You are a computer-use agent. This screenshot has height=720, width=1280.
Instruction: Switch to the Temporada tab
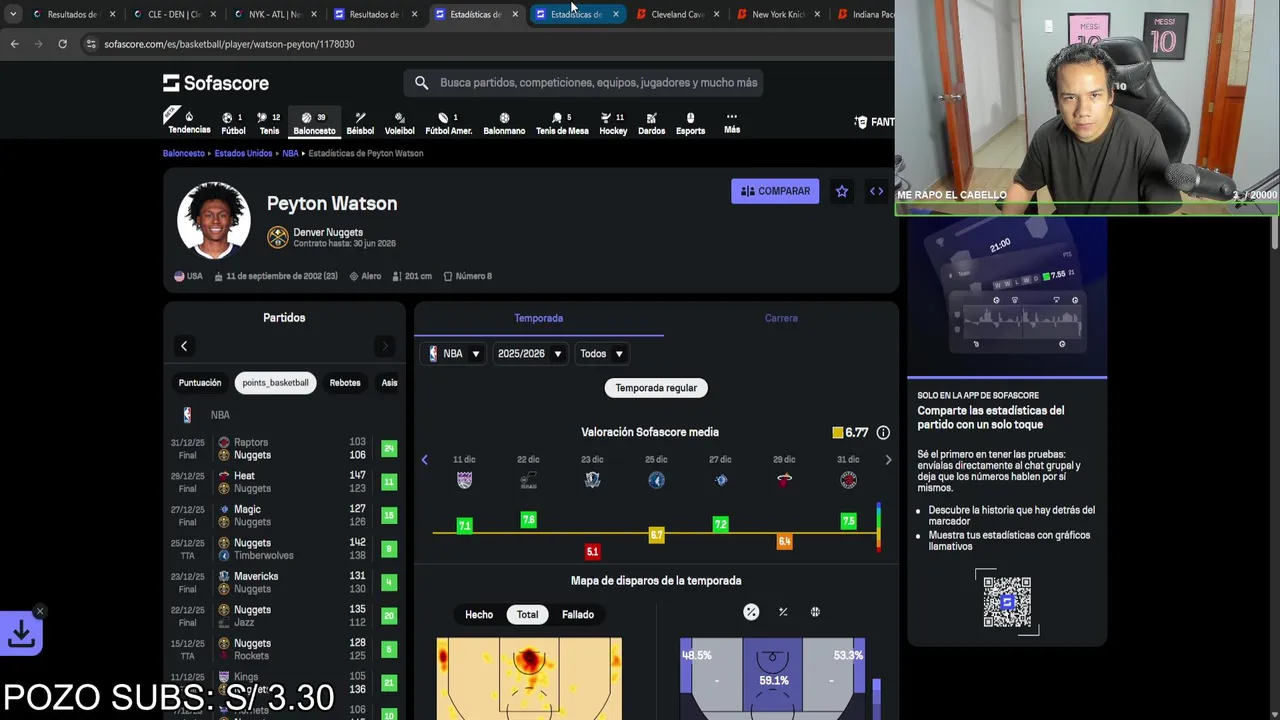click(x=539, y=318)
